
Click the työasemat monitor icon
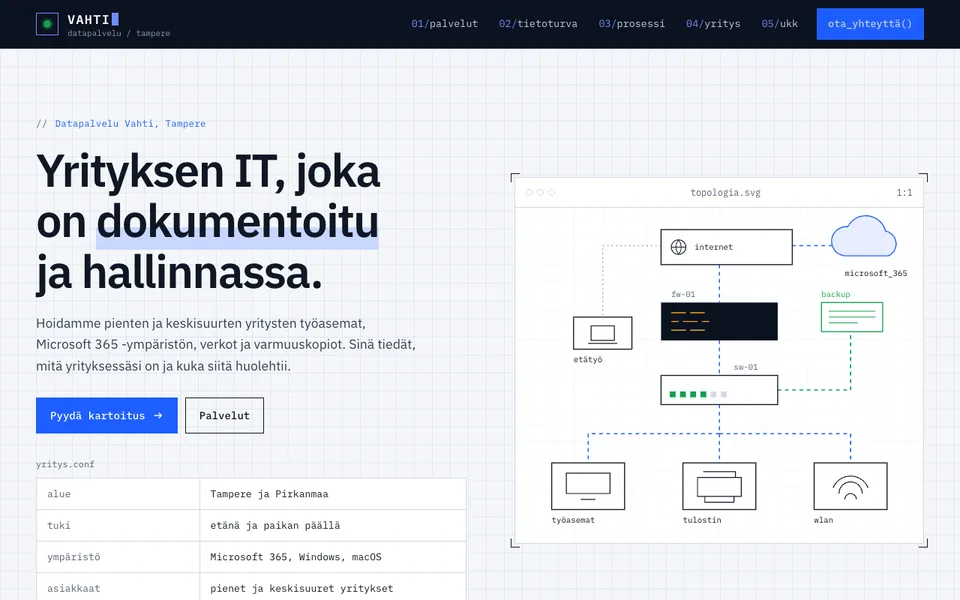(x=588, y=486)
